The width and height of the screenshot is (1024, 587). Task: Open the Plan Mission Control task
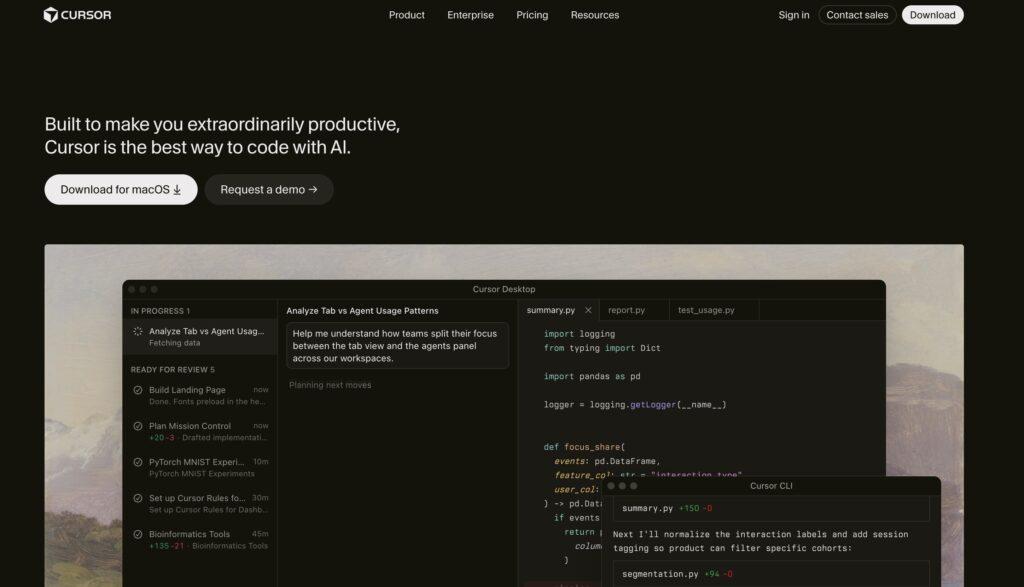(200, 431)
